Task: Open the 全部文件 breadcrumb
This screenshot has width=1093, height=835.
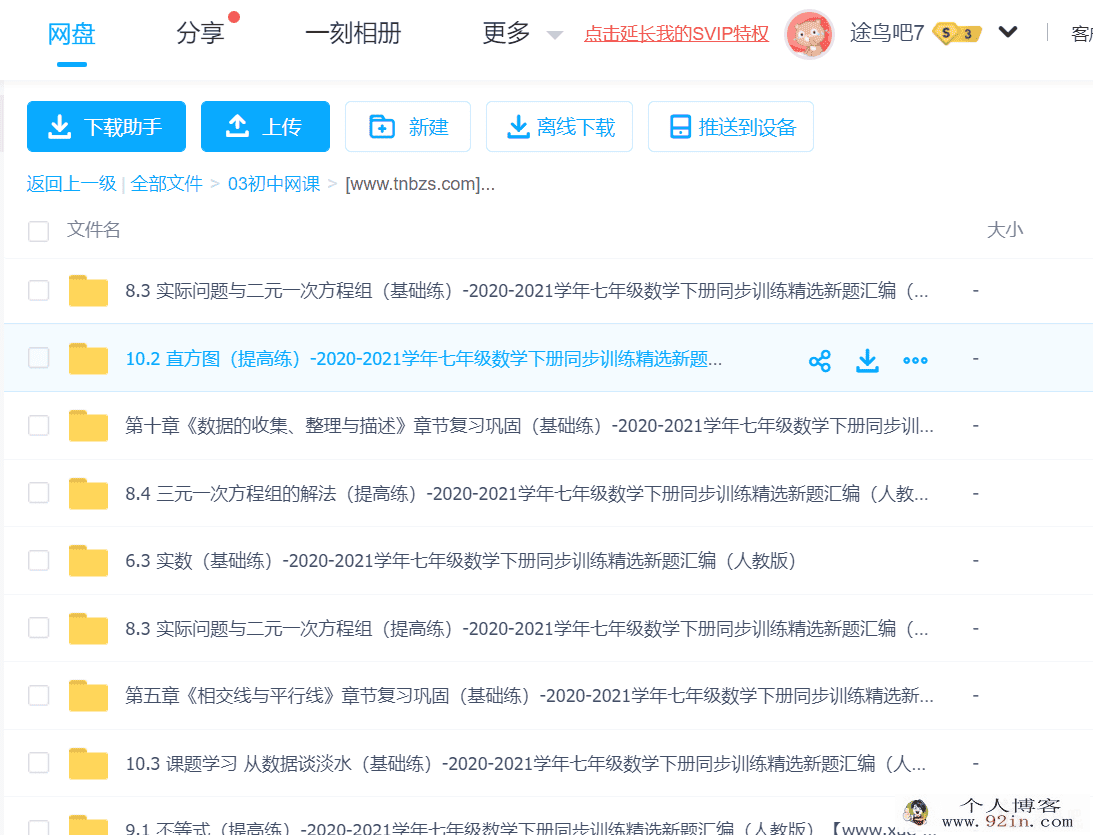Action: tap(166, 184)
